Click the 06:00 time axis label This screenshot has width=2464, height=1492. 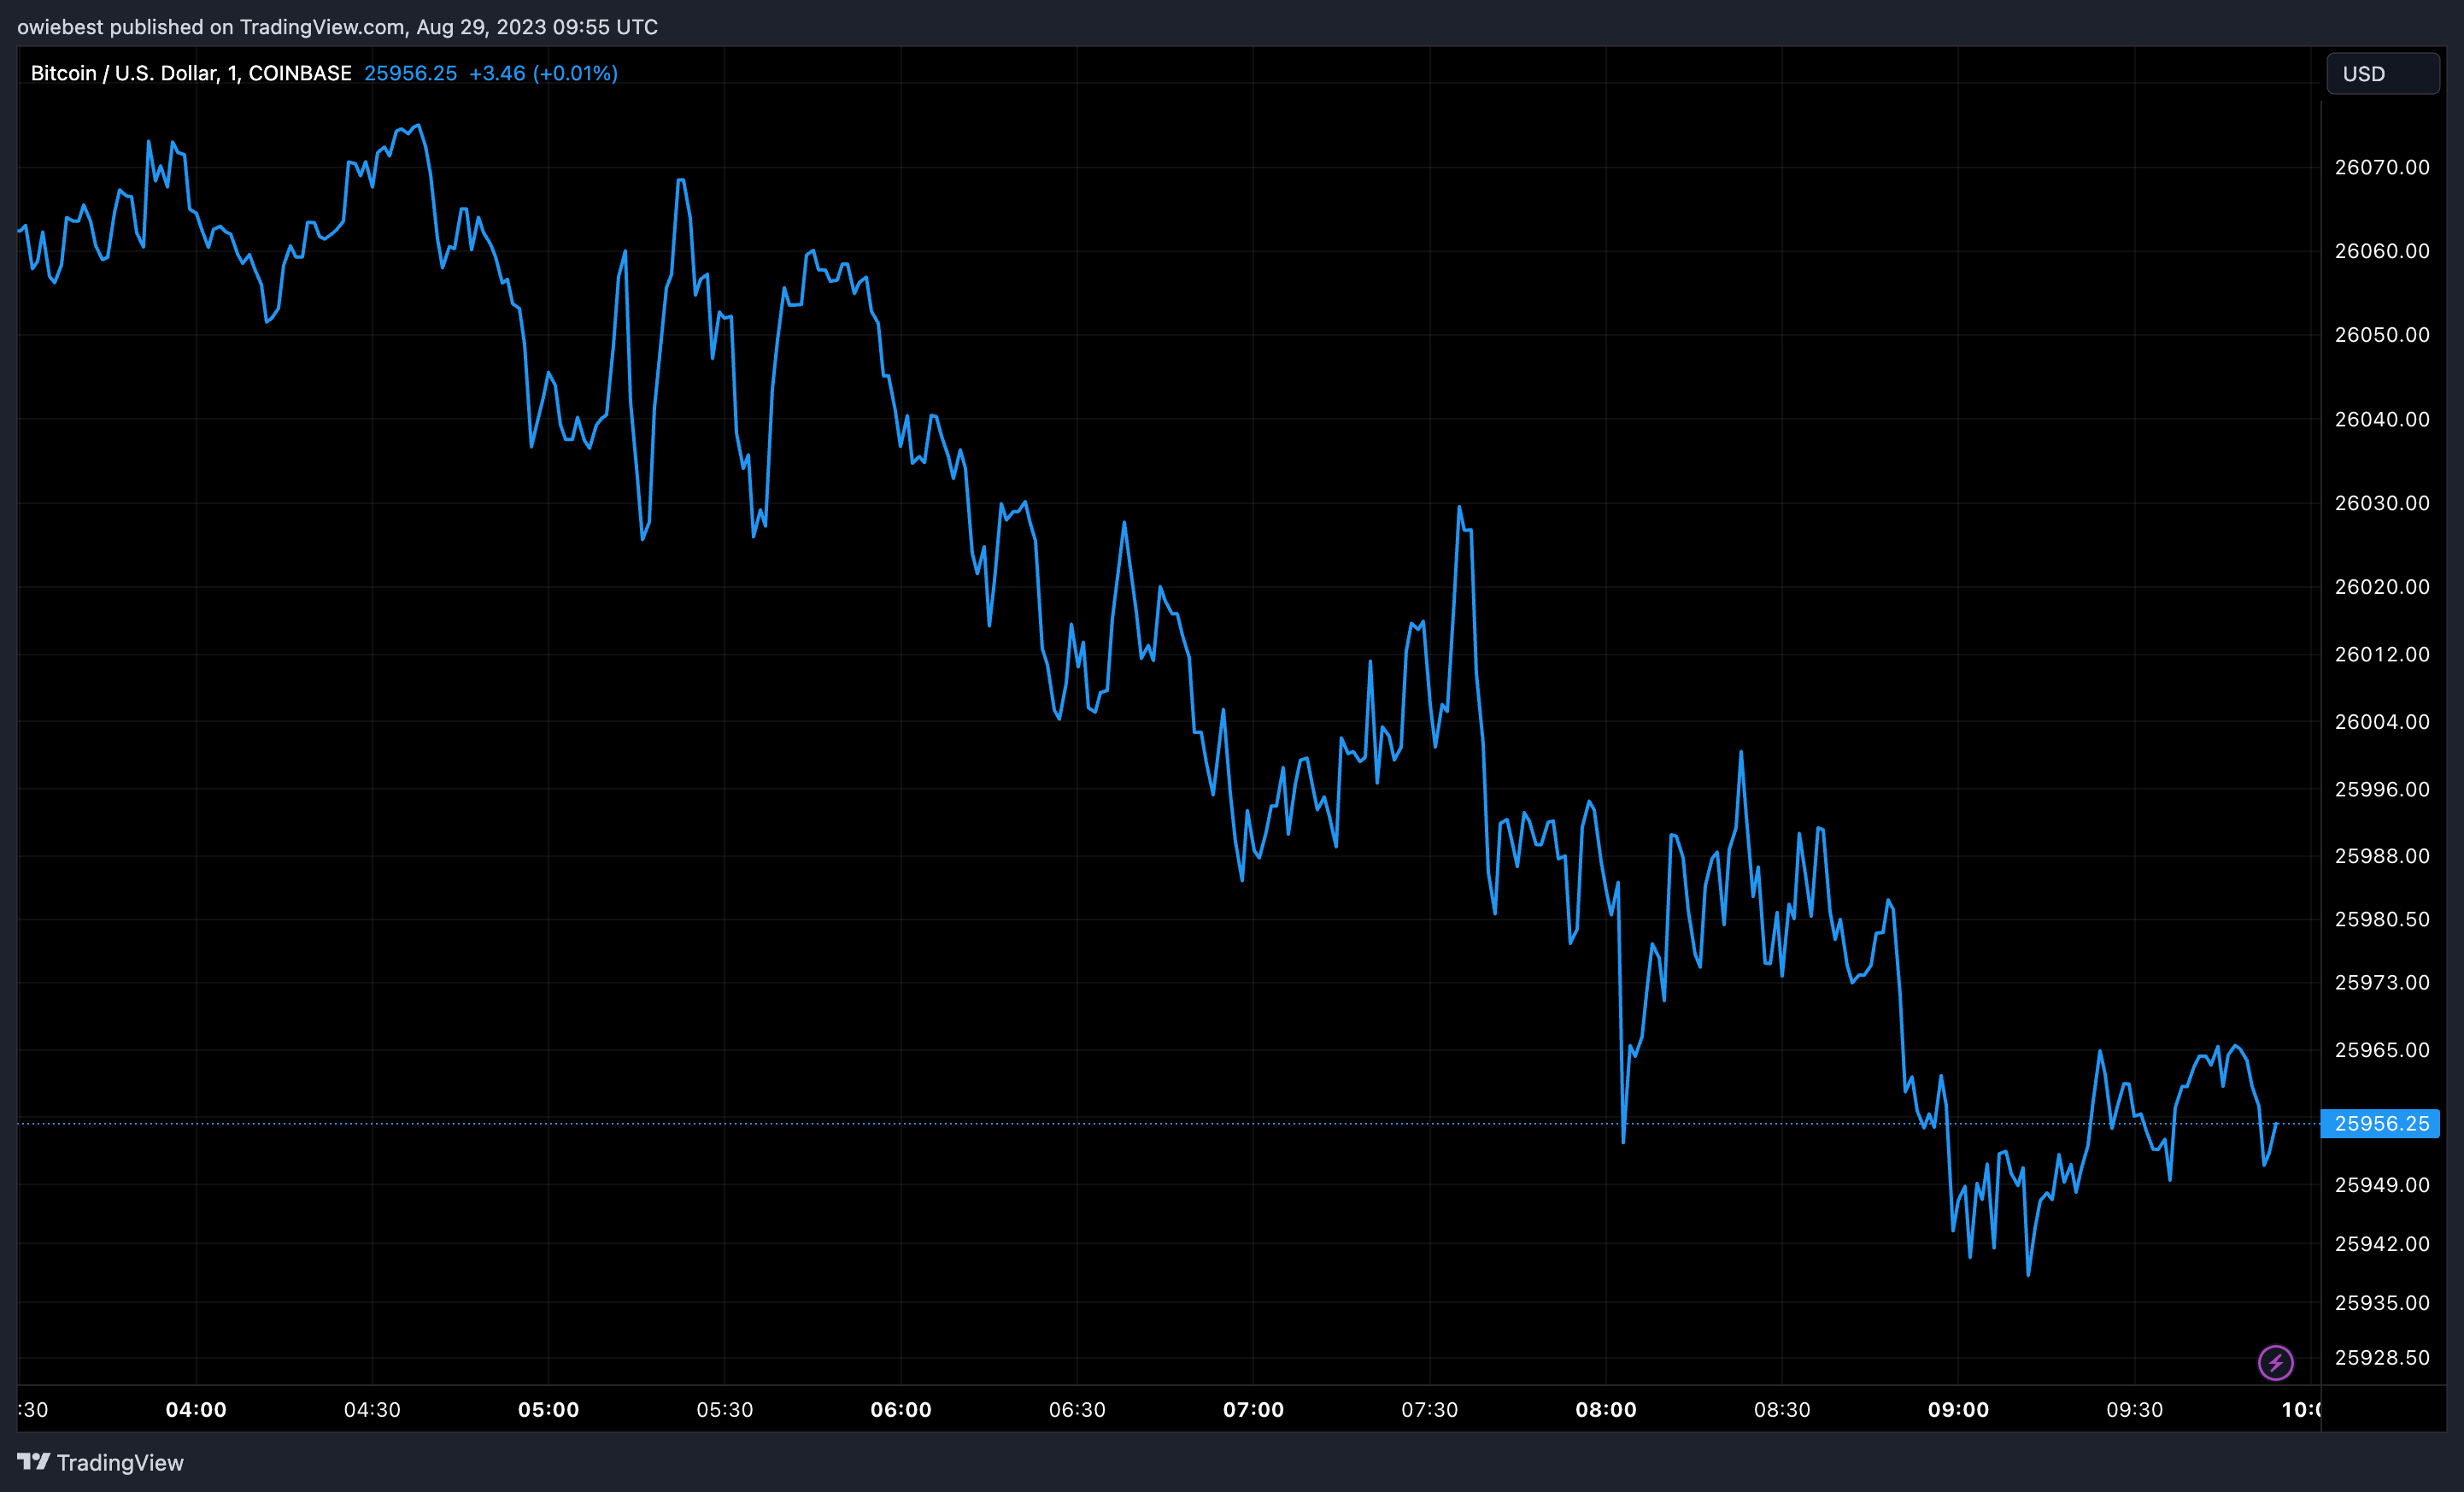click(901, 1410)
